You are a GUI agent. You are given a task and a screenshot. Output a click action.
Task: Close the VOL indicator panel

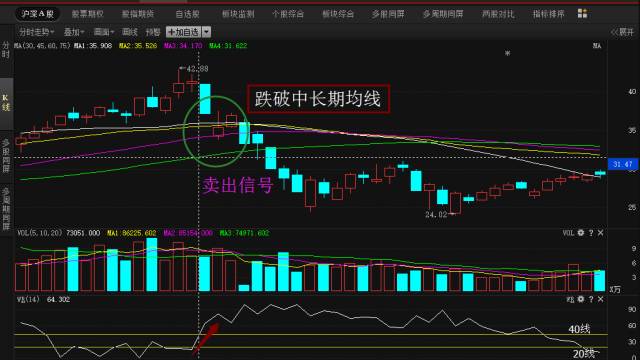coord(600,233)
